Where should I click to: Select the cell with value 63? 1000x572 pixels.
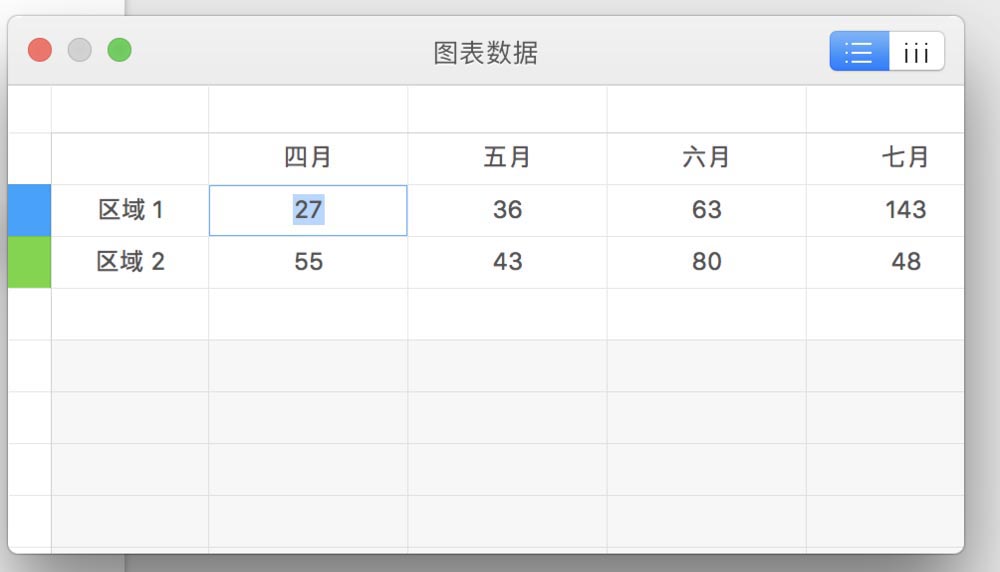(706, 210)
